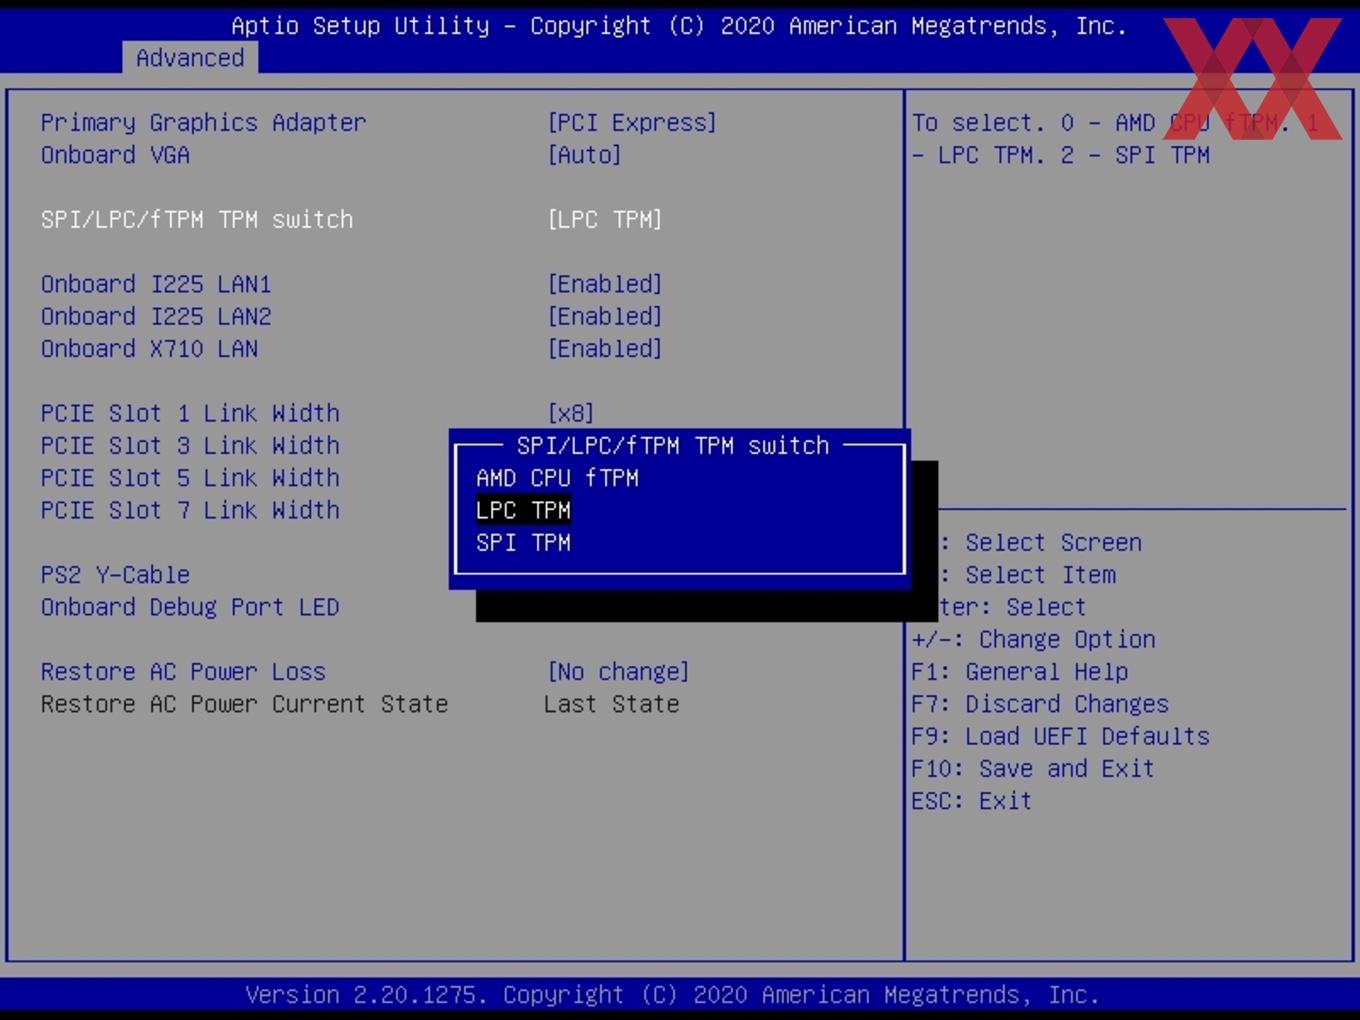
Task: Click the Select Screen help line
Action: (1040, 543)
